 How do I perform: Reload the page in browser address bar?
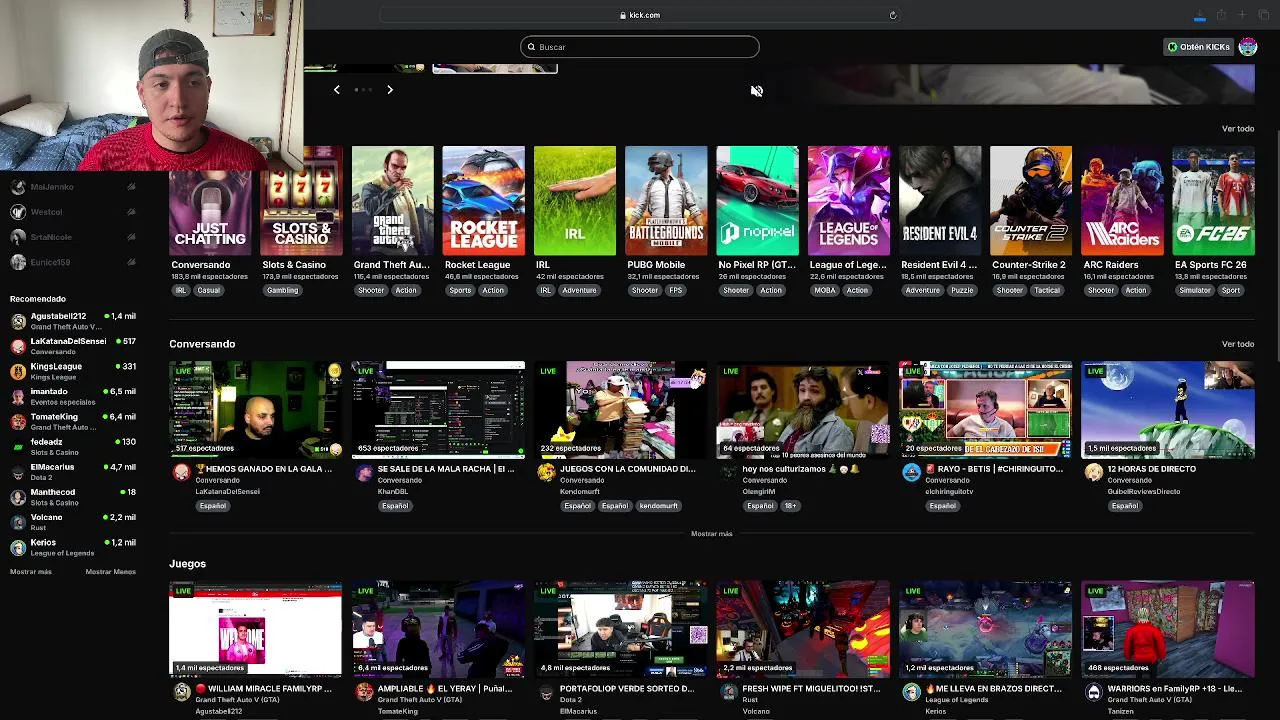[893, 15]
